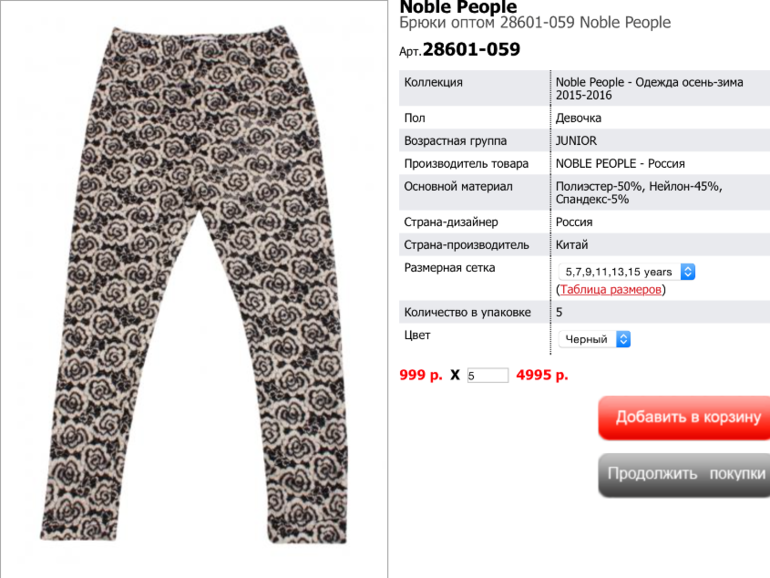Click Продолжить покупки button

(684, 474)
